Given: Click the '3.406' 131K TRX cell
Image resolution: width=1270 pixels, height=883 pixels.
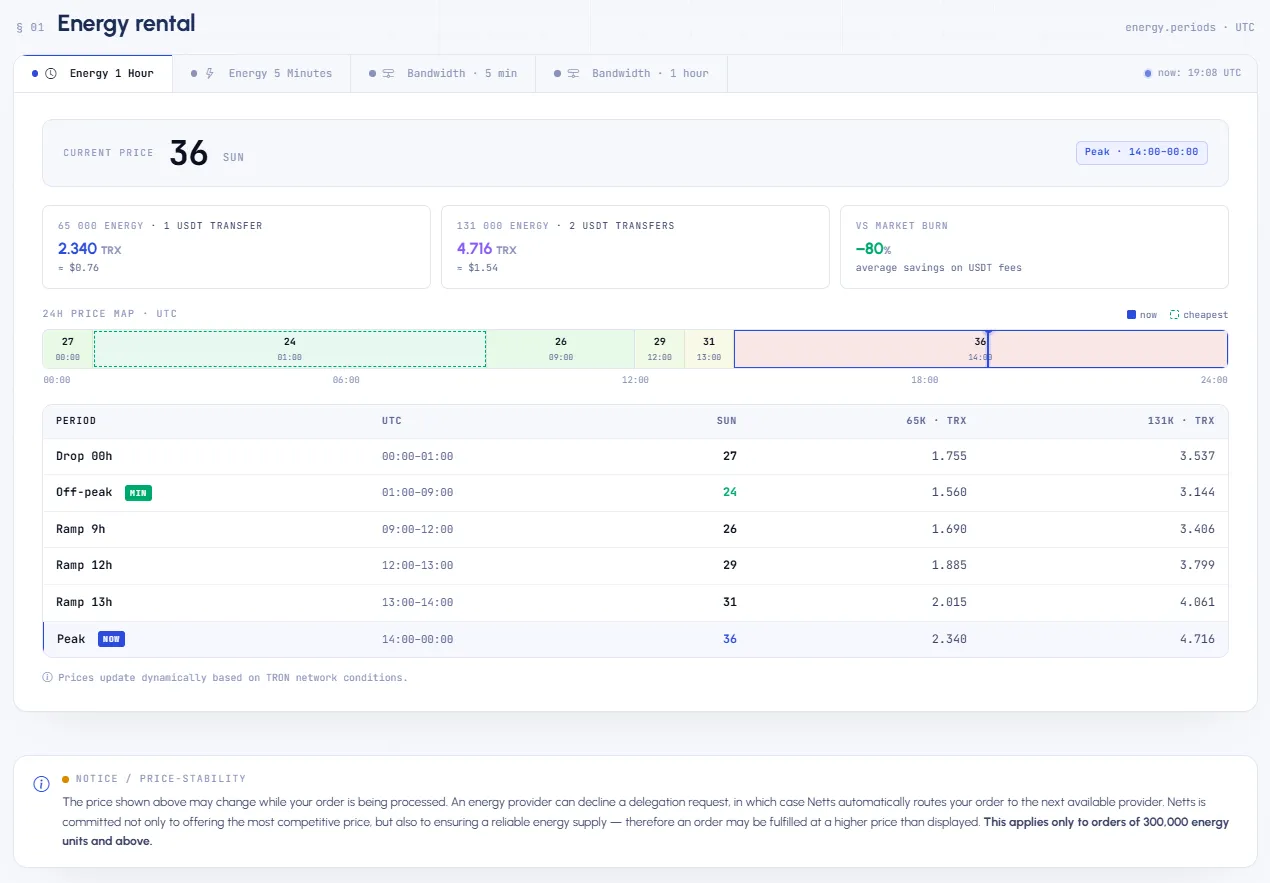Looking at the screenshot, I should click(x=1197, y=529).
